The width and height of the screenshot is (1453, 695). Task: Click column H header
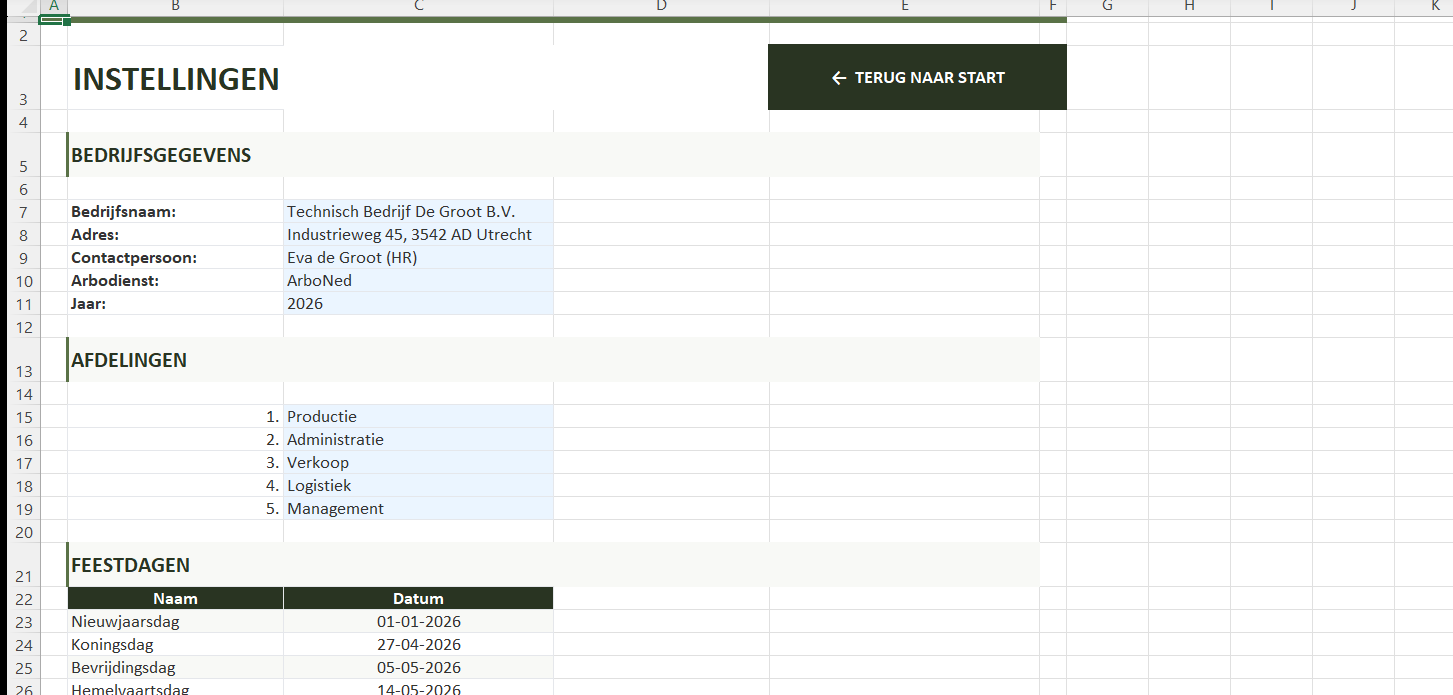pos(1189,7)
